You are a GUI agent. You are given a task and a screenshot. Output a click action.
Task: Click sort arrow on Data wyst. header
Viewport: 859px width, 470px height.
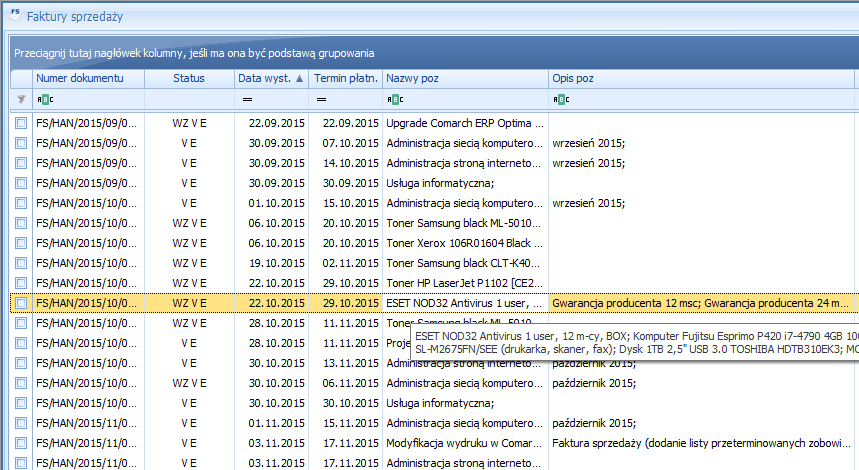click(299, 78)
